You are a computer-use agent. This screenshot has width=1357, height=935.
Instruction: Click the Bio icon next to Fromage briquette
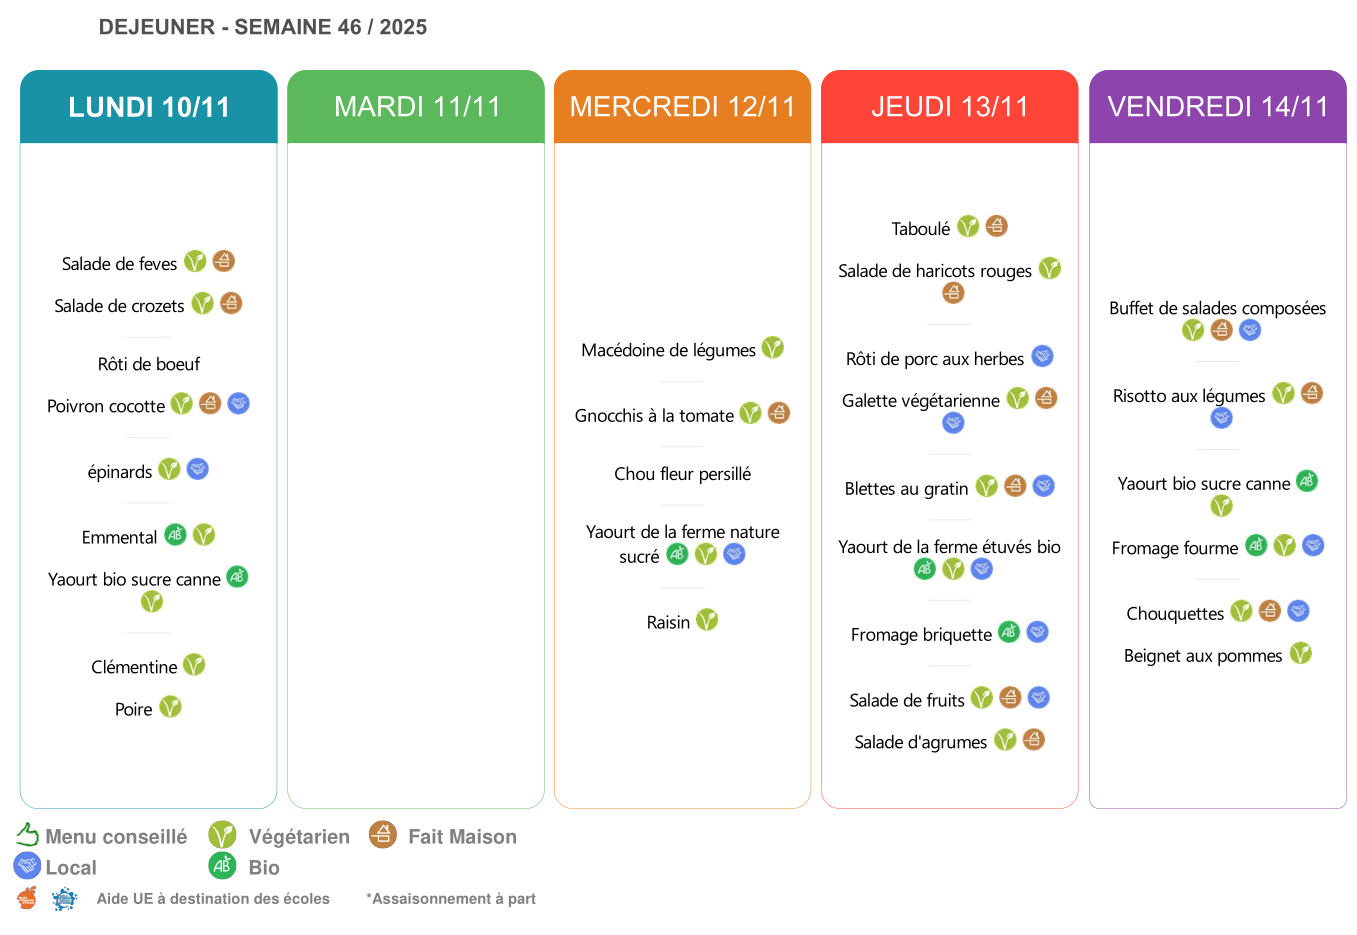[1009, 632]
